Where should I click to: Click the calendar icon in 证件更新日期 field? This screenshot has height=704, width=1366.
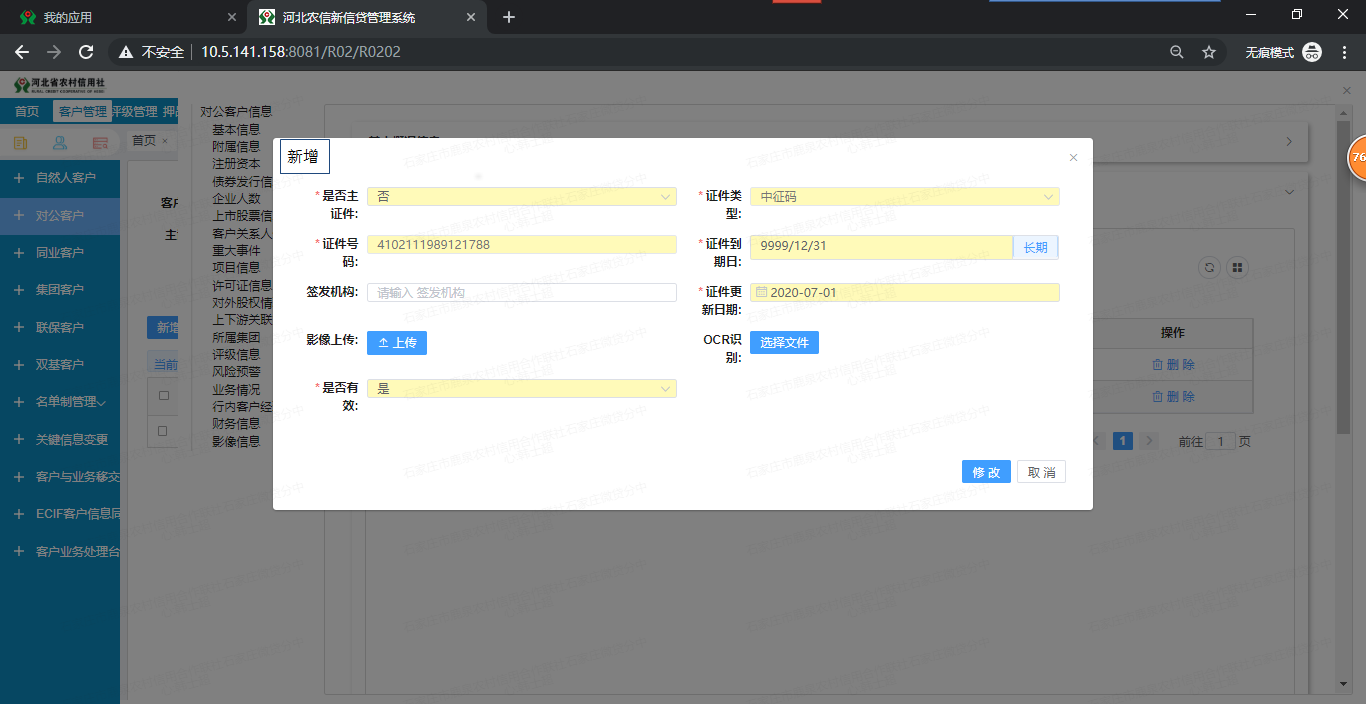tap(761, 293)
